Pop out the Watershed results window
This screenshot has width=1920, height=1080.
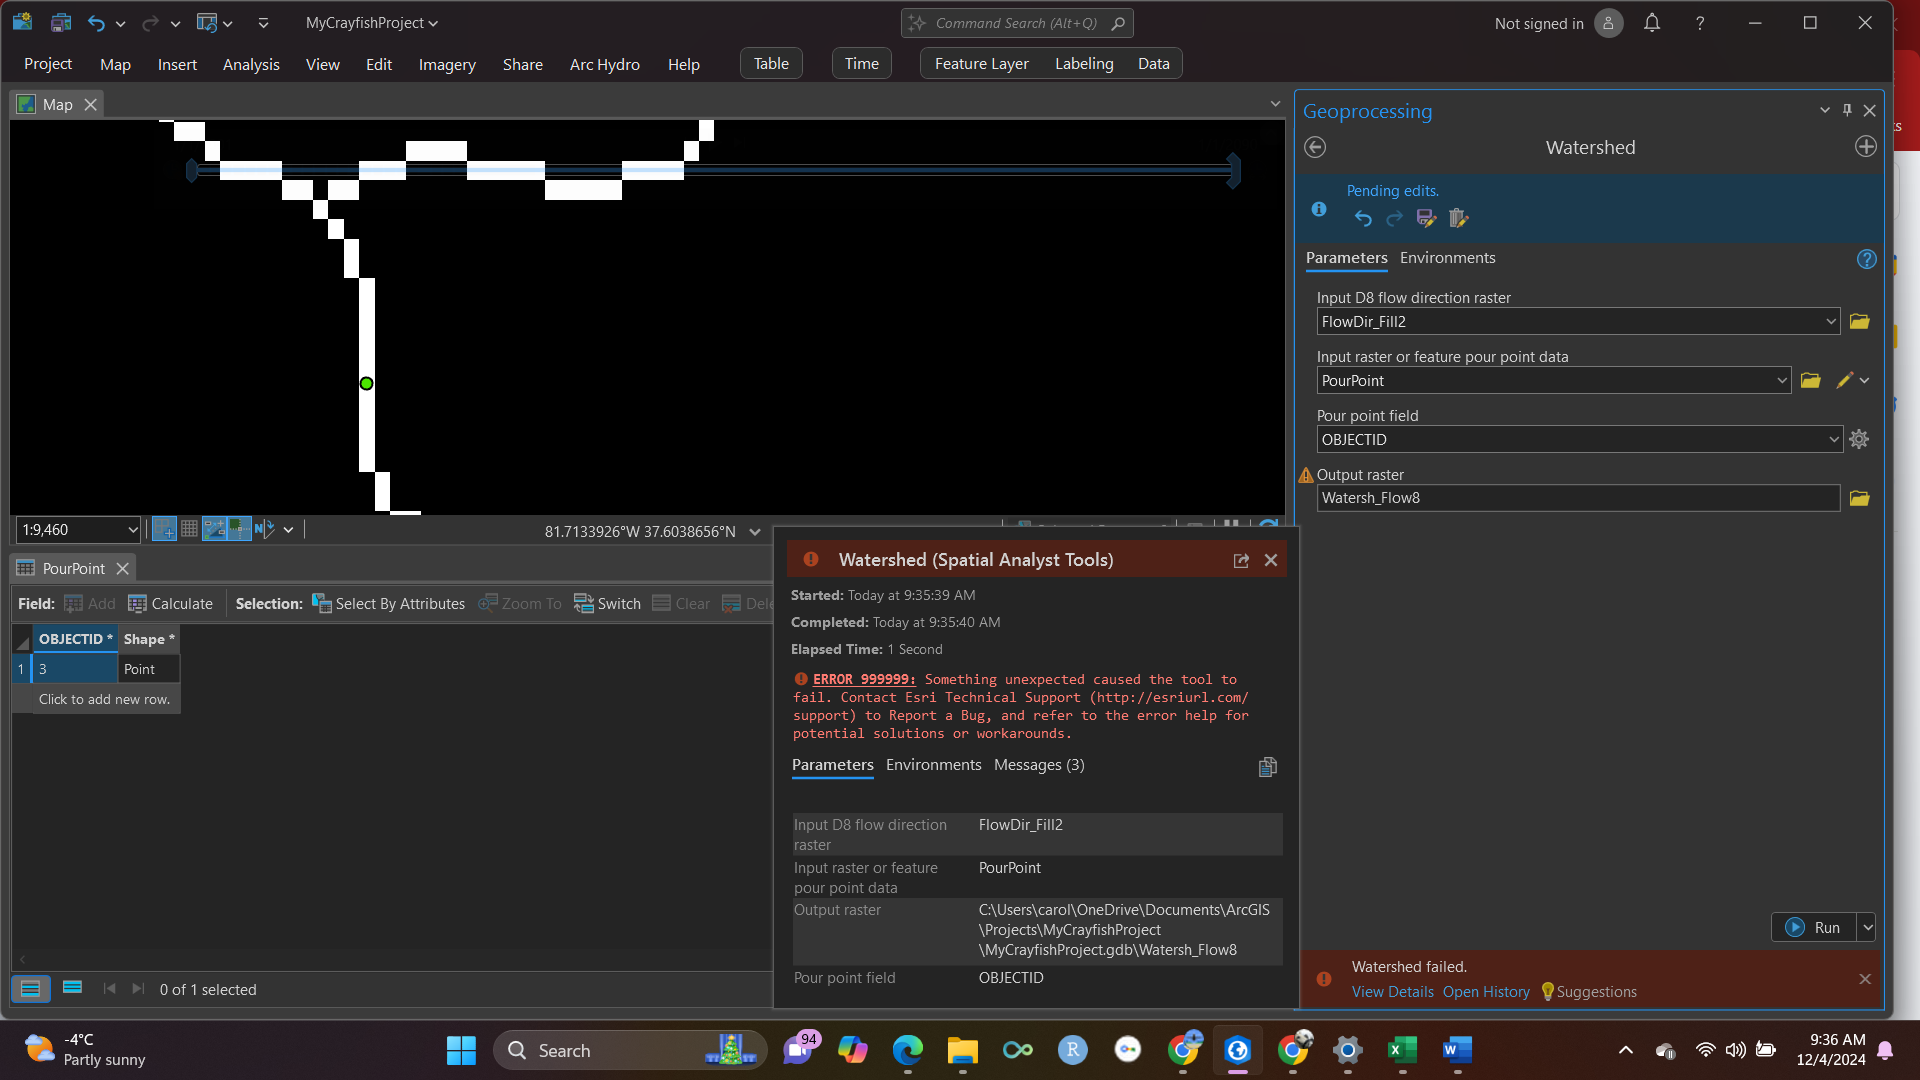[x=1241, y=561]
